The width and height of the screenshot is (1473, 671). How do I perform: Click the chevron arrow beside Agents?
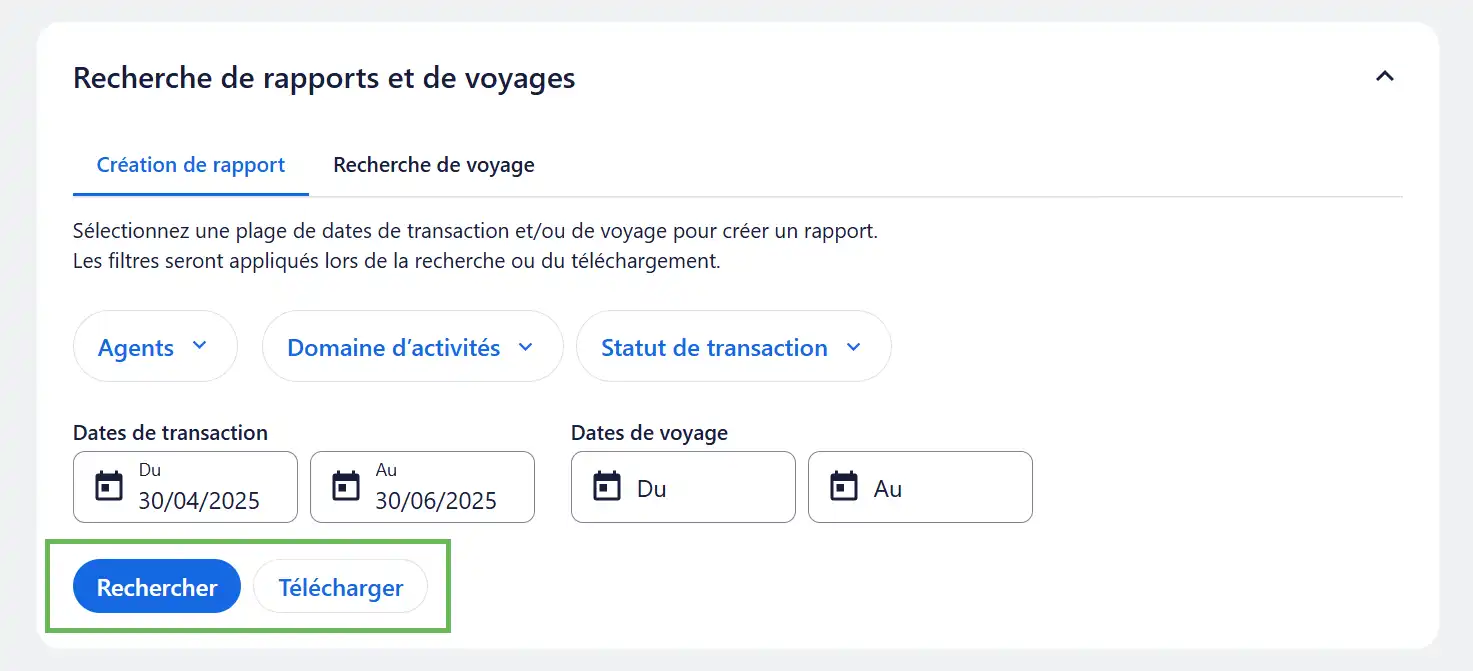[199, 346]
